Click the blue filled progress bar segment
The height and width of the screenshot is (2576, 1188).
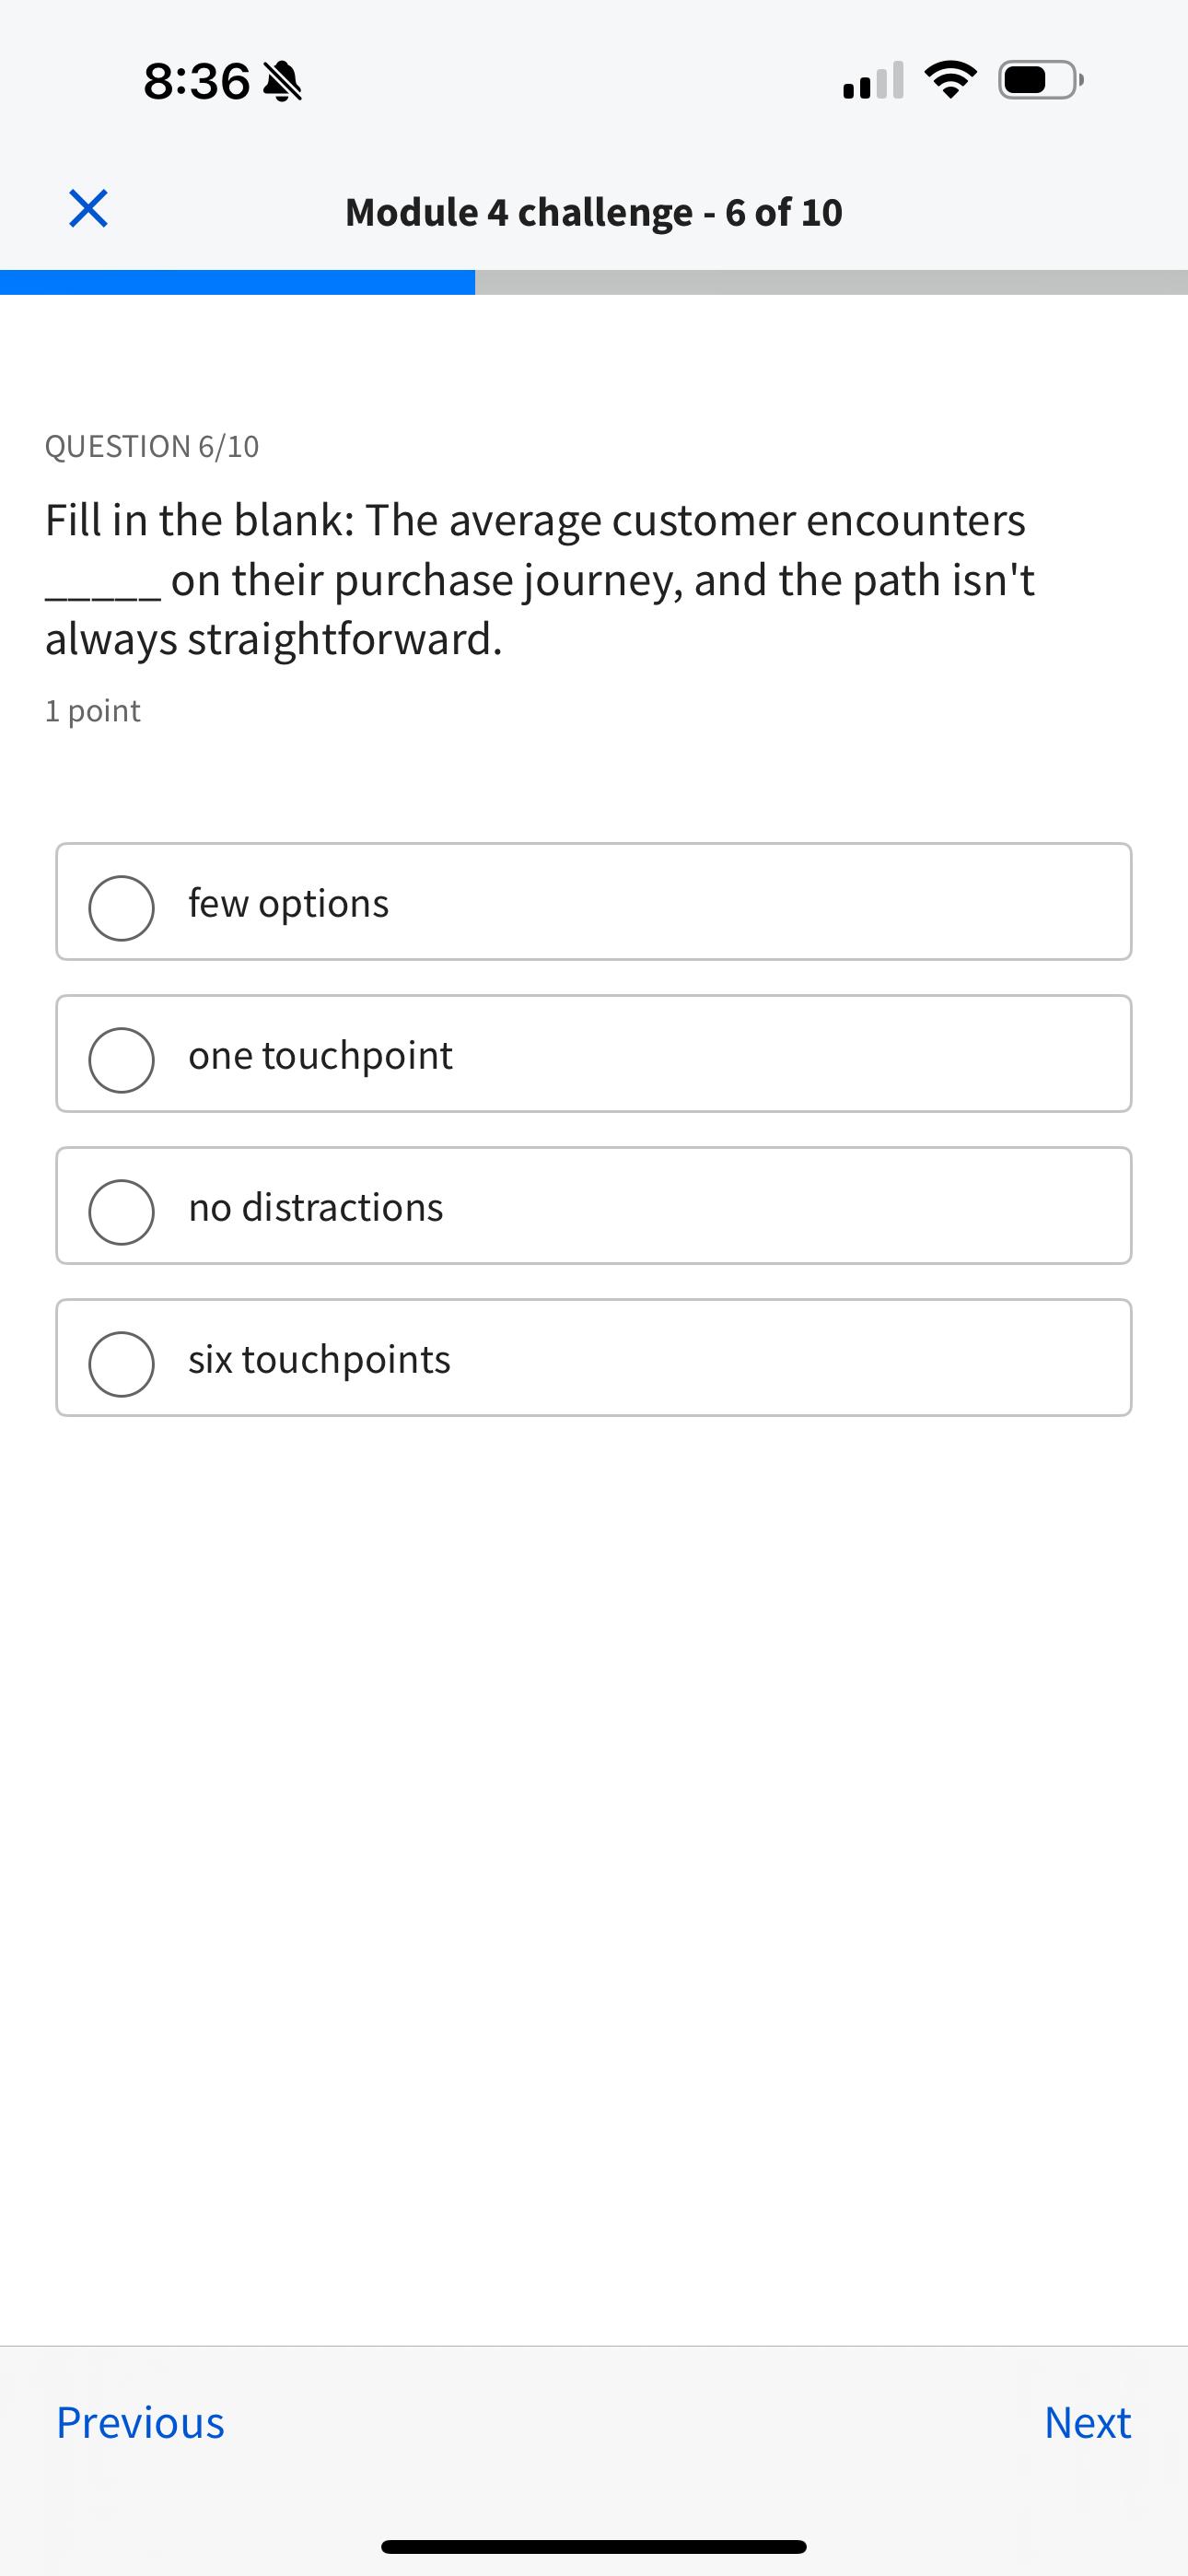237,282
